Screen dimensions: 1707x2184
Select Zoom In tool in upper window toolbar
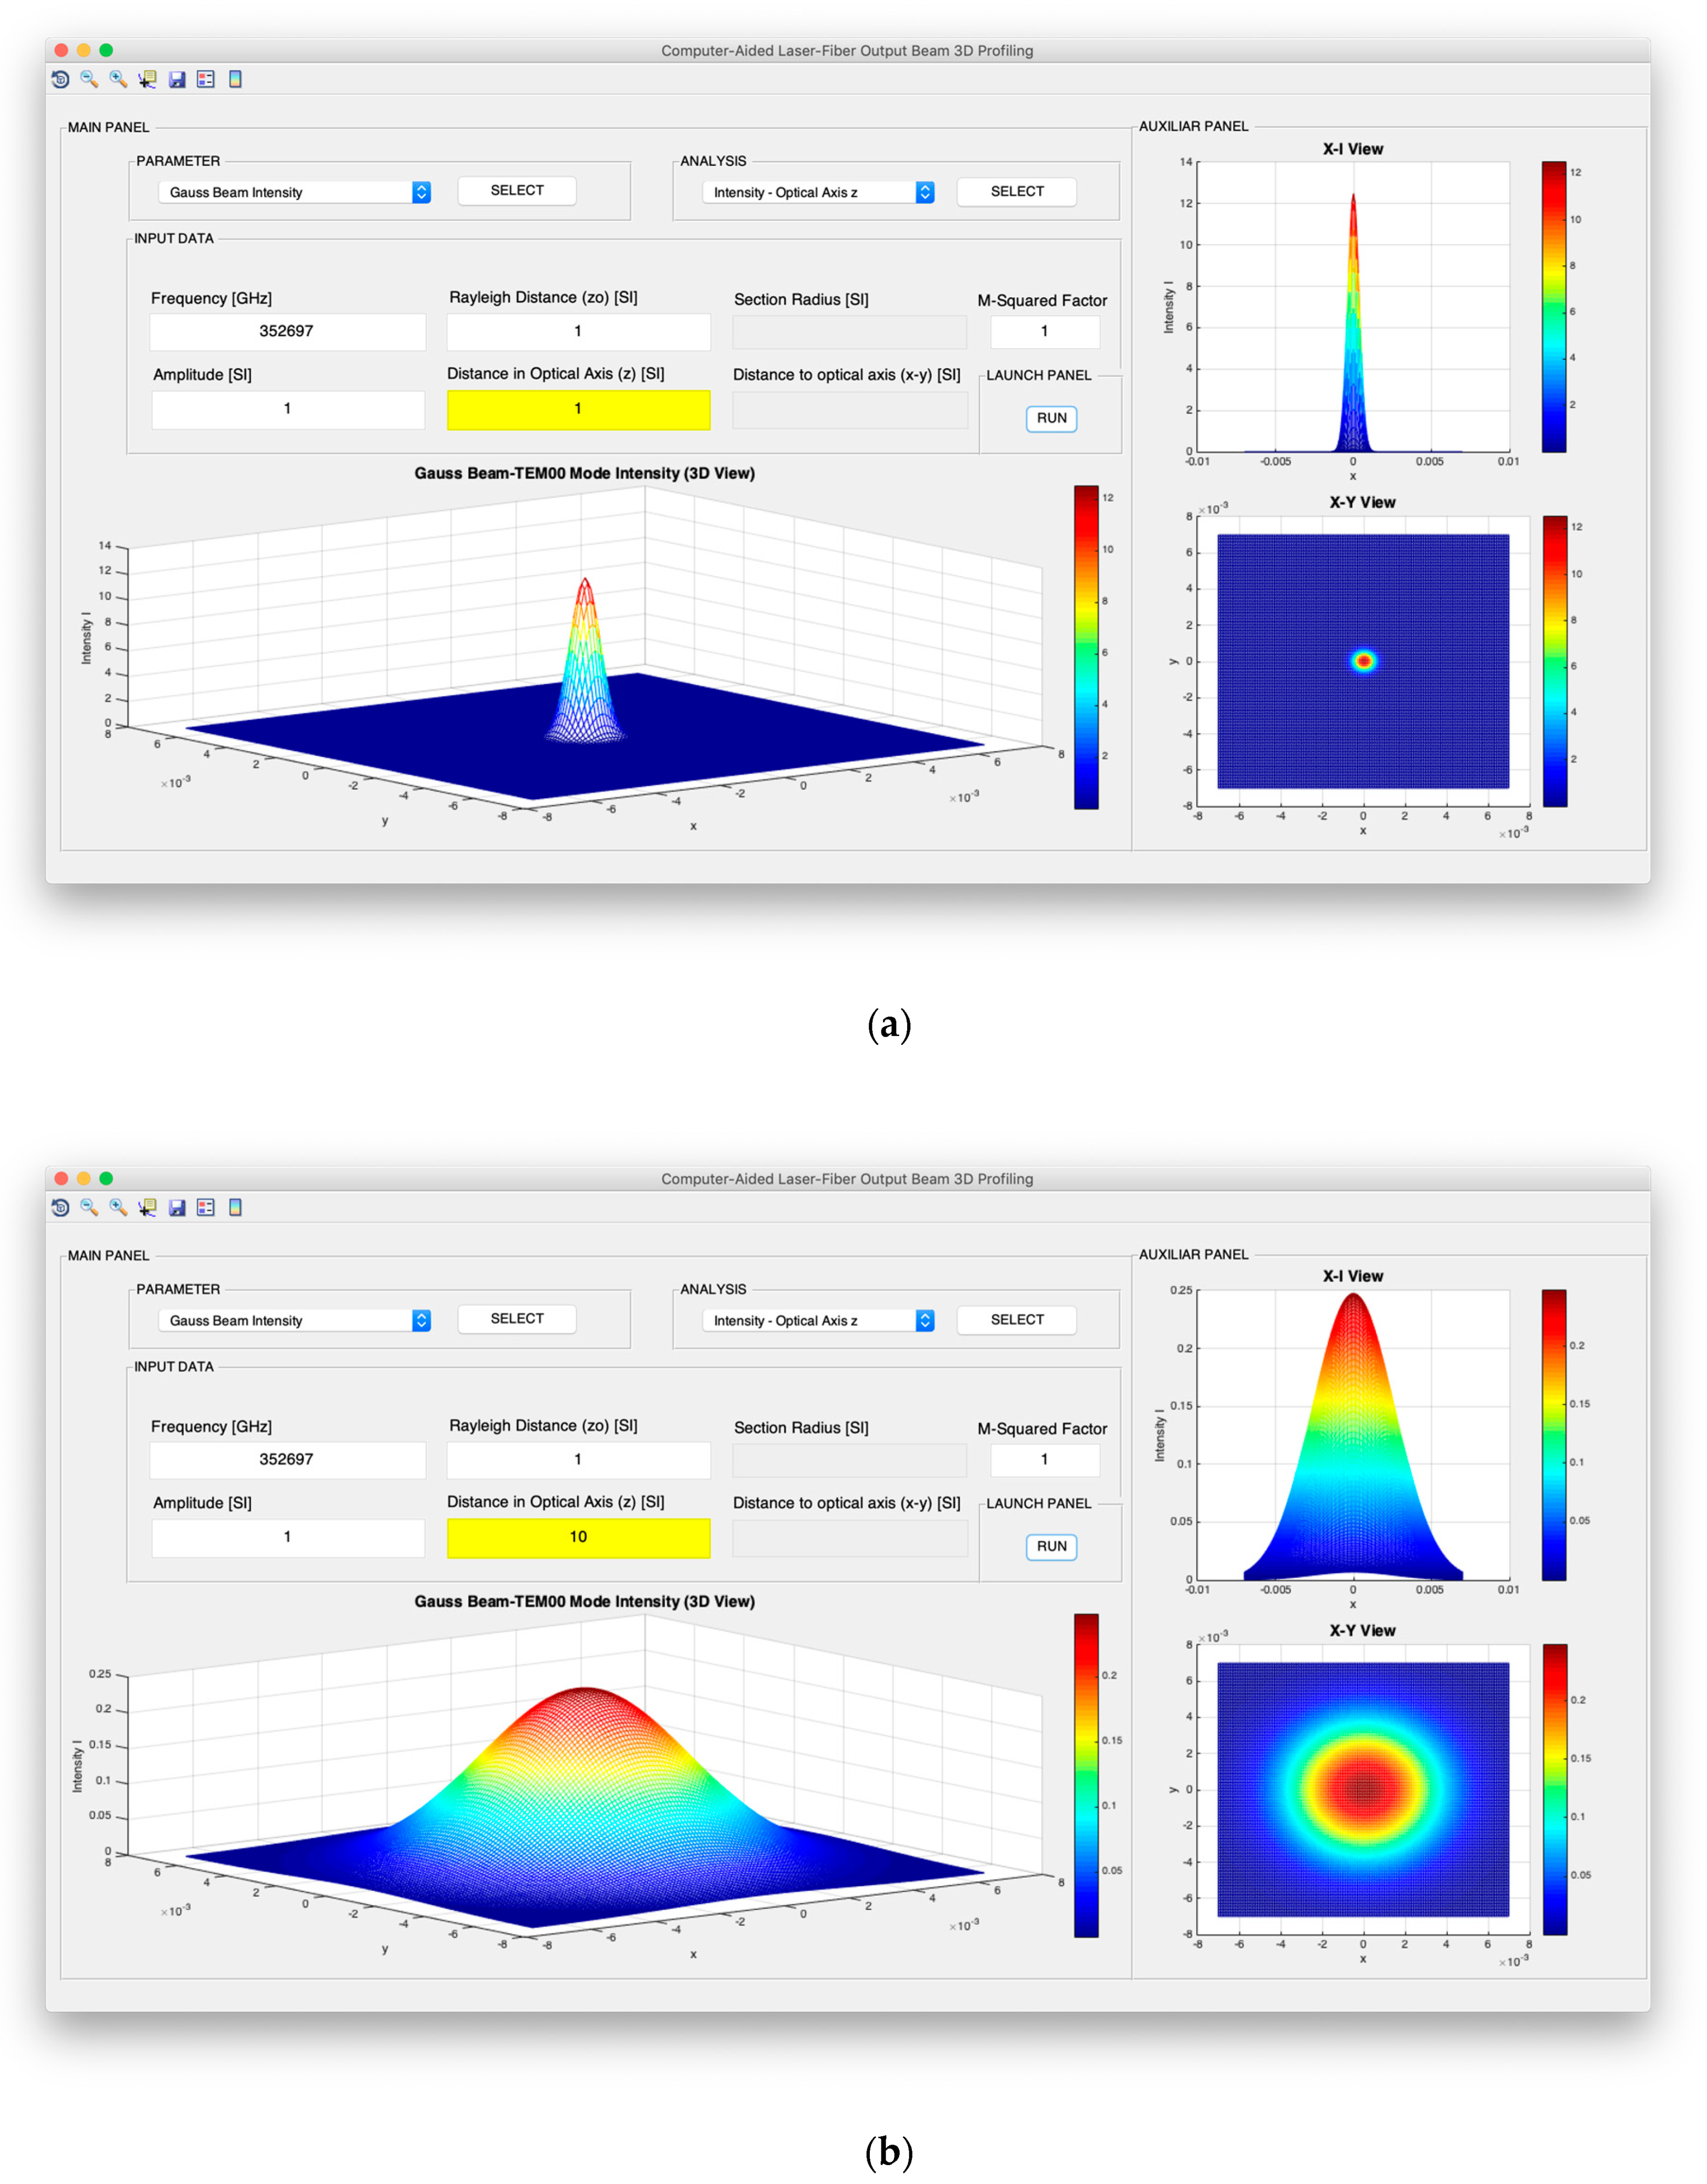[118, 79]
